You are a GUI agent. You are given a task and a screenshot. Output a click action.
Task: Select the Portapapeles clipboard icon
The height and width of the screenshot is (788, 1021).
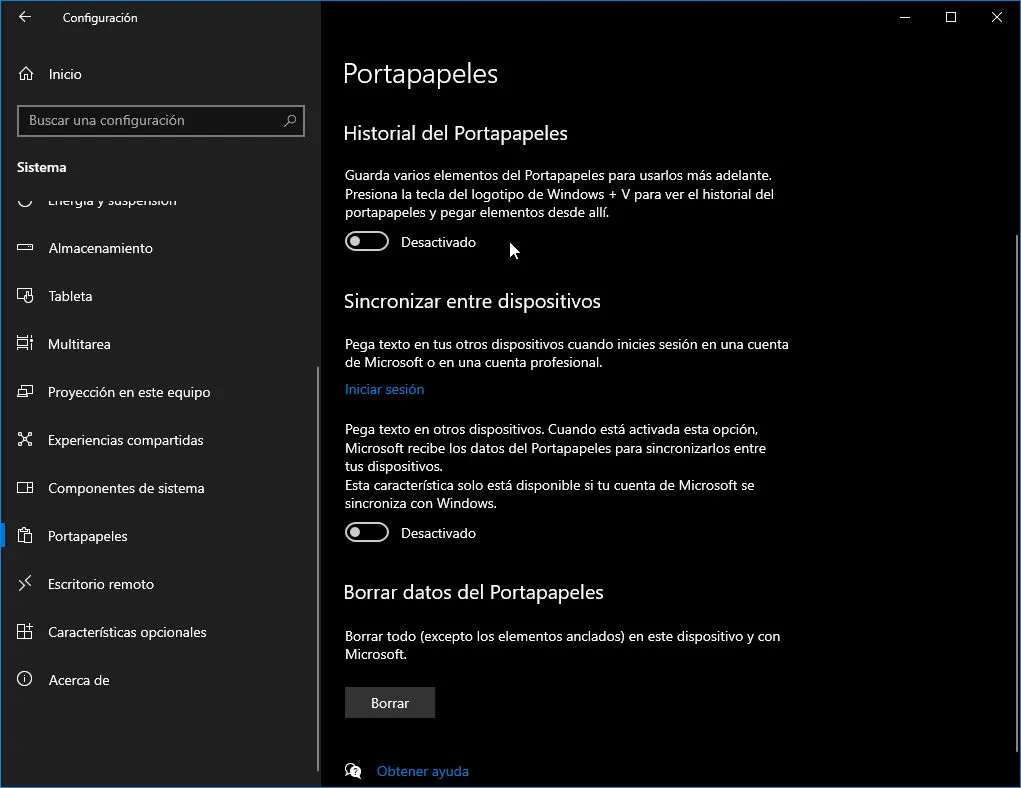click(25, 535)
